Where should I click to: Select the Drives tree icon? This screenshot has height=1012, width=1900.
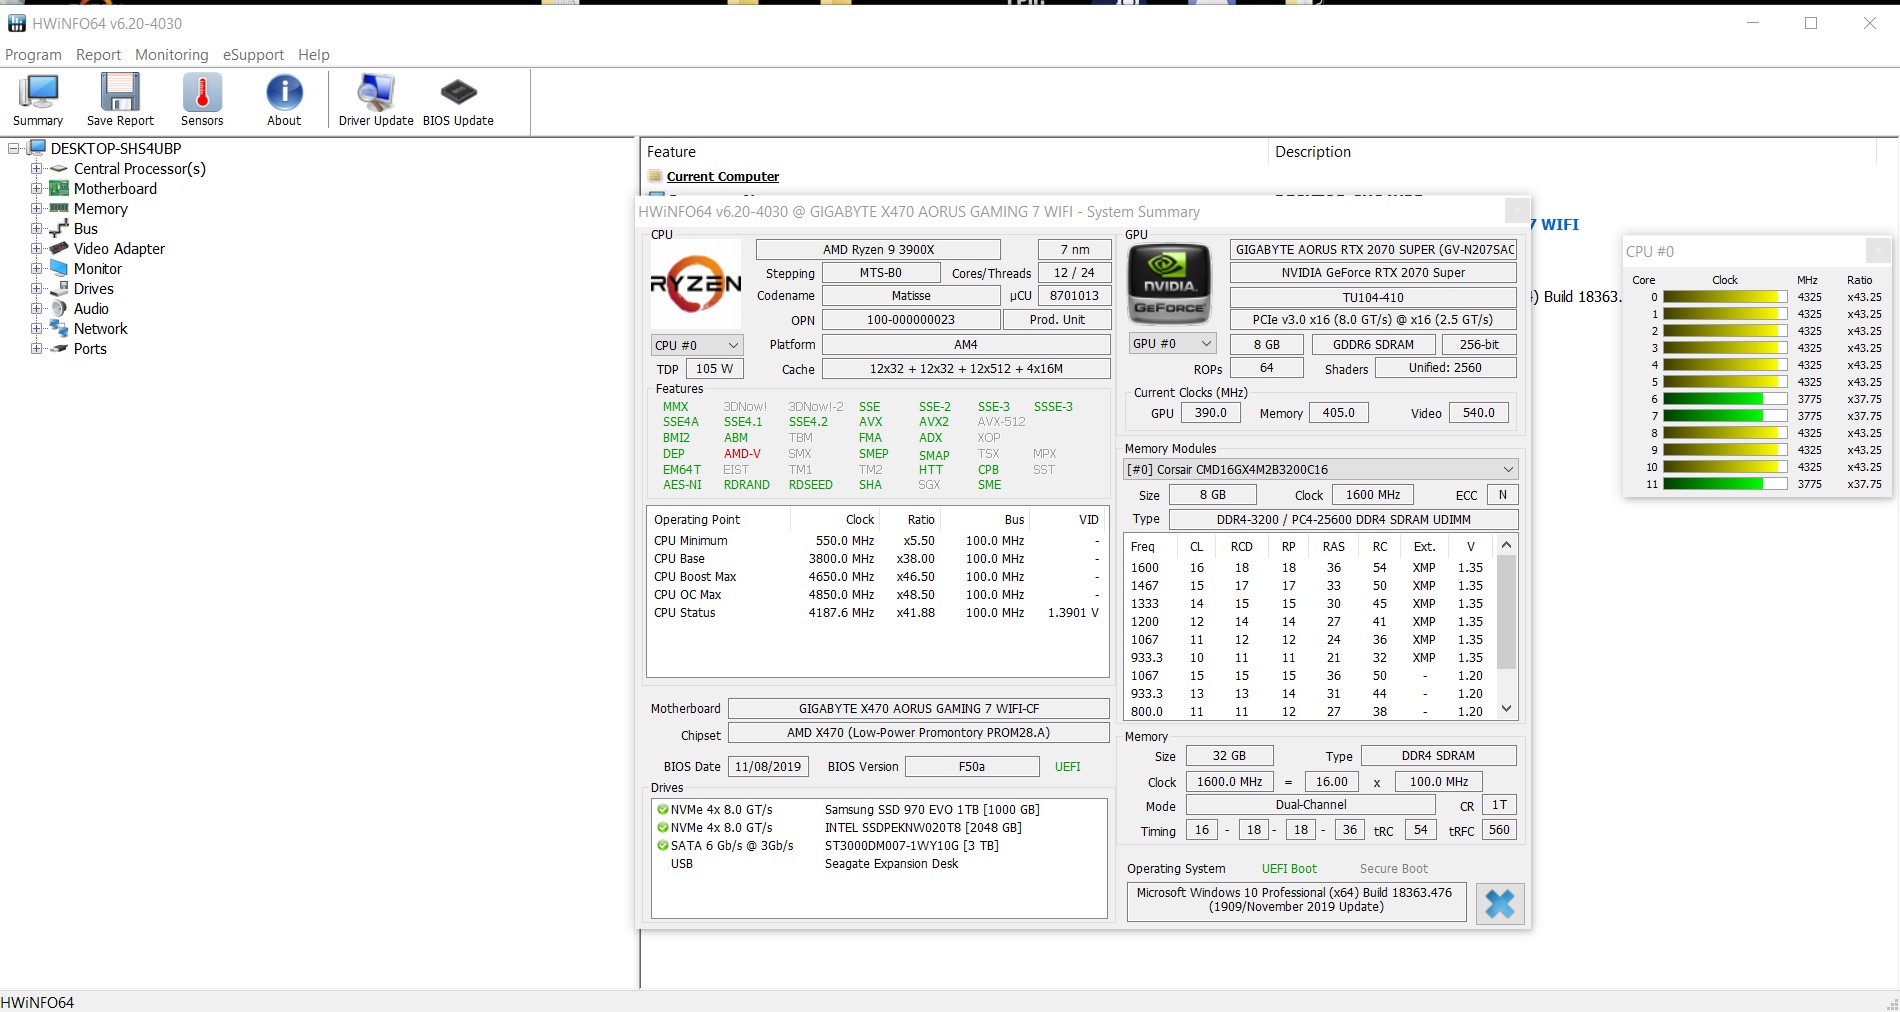59,289
